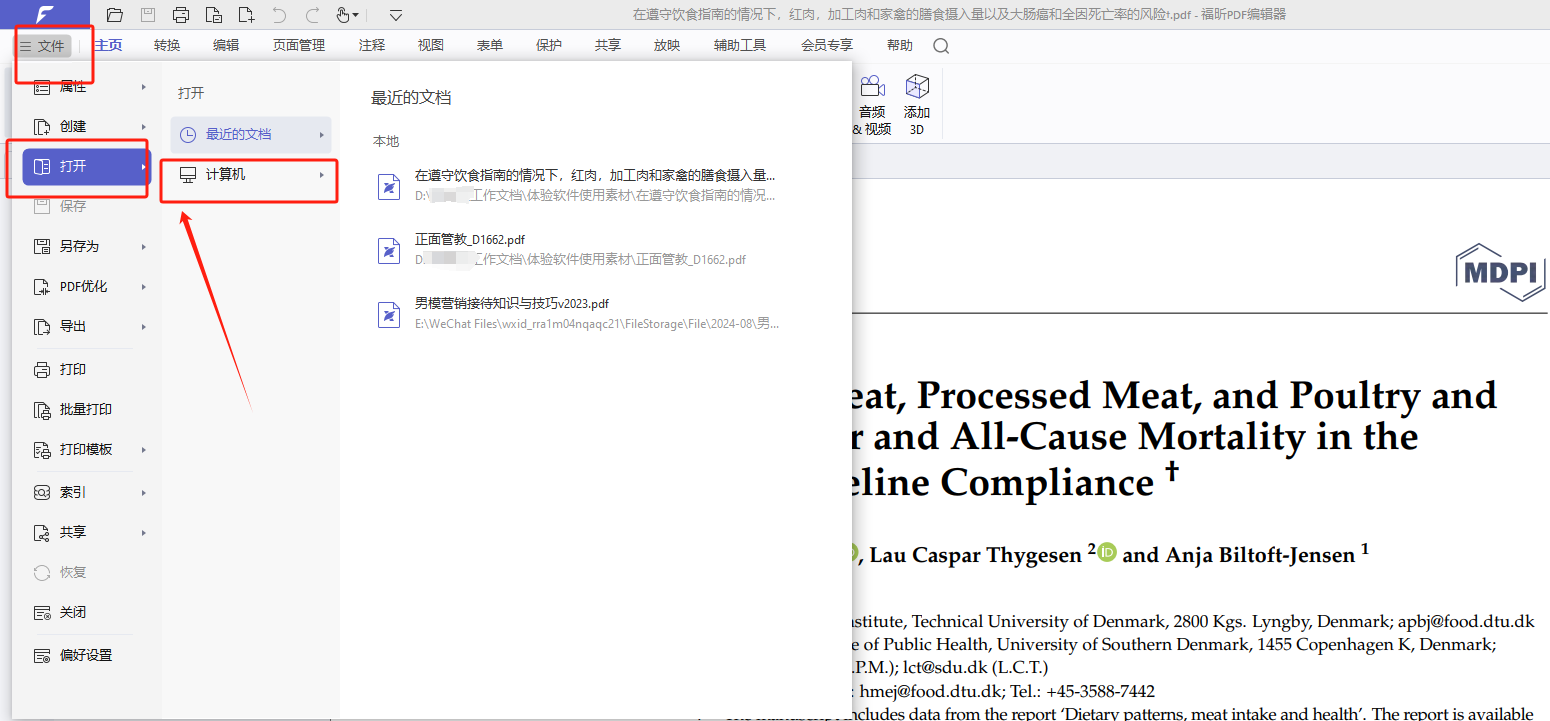Click the clock icon beside 最近的文档
This screenshot has height=721, width=1550.
coord(188,135)
